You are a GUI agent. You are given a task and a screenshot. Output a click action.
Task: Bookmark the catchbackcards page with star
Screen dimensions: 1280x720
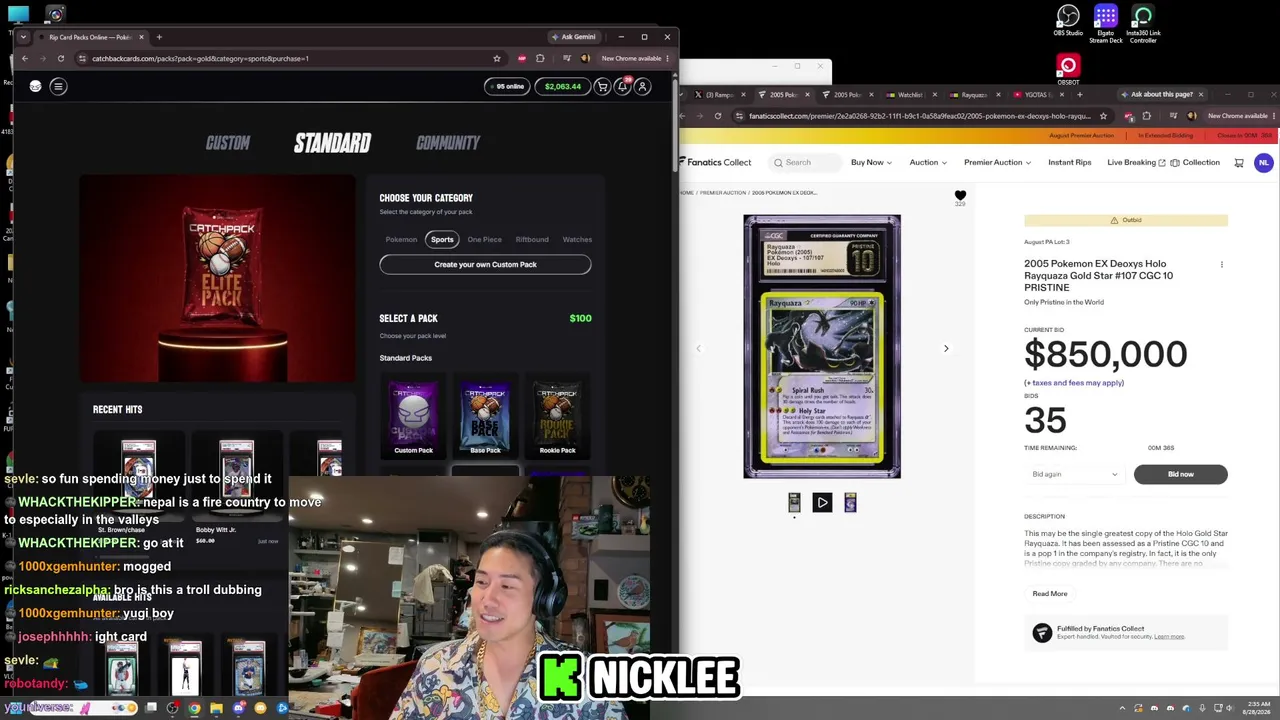497,58
